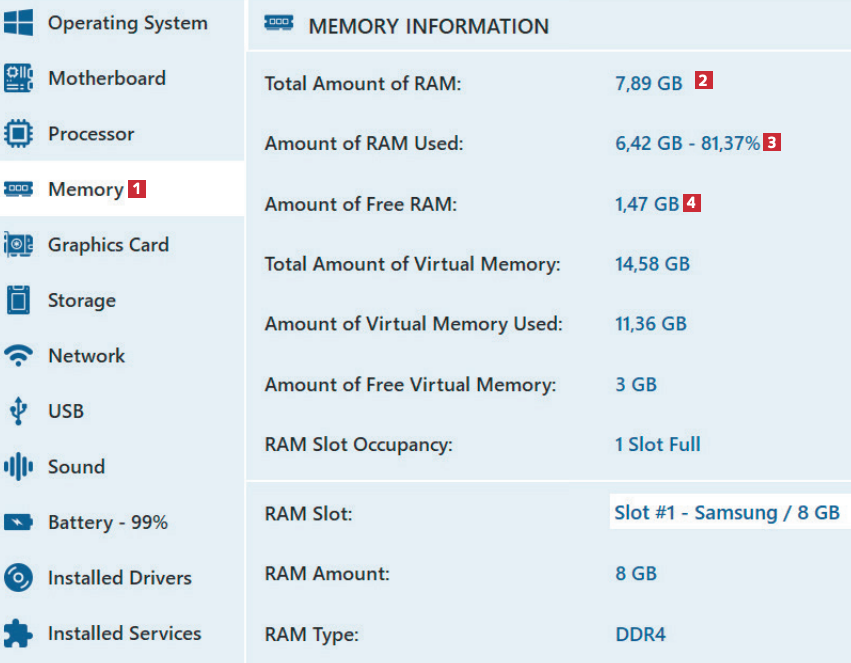Image resolution: width=851 pixels, height=663 pixels.
Task: Click the Memory Information header icon
Action: (x=279, y=25)
